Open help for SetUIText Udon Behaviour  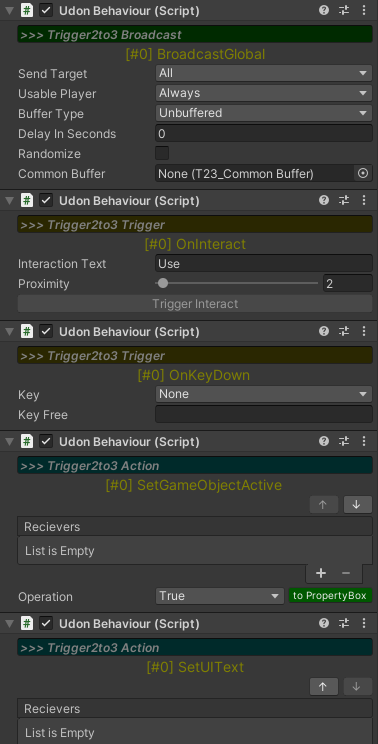[324, 623]
